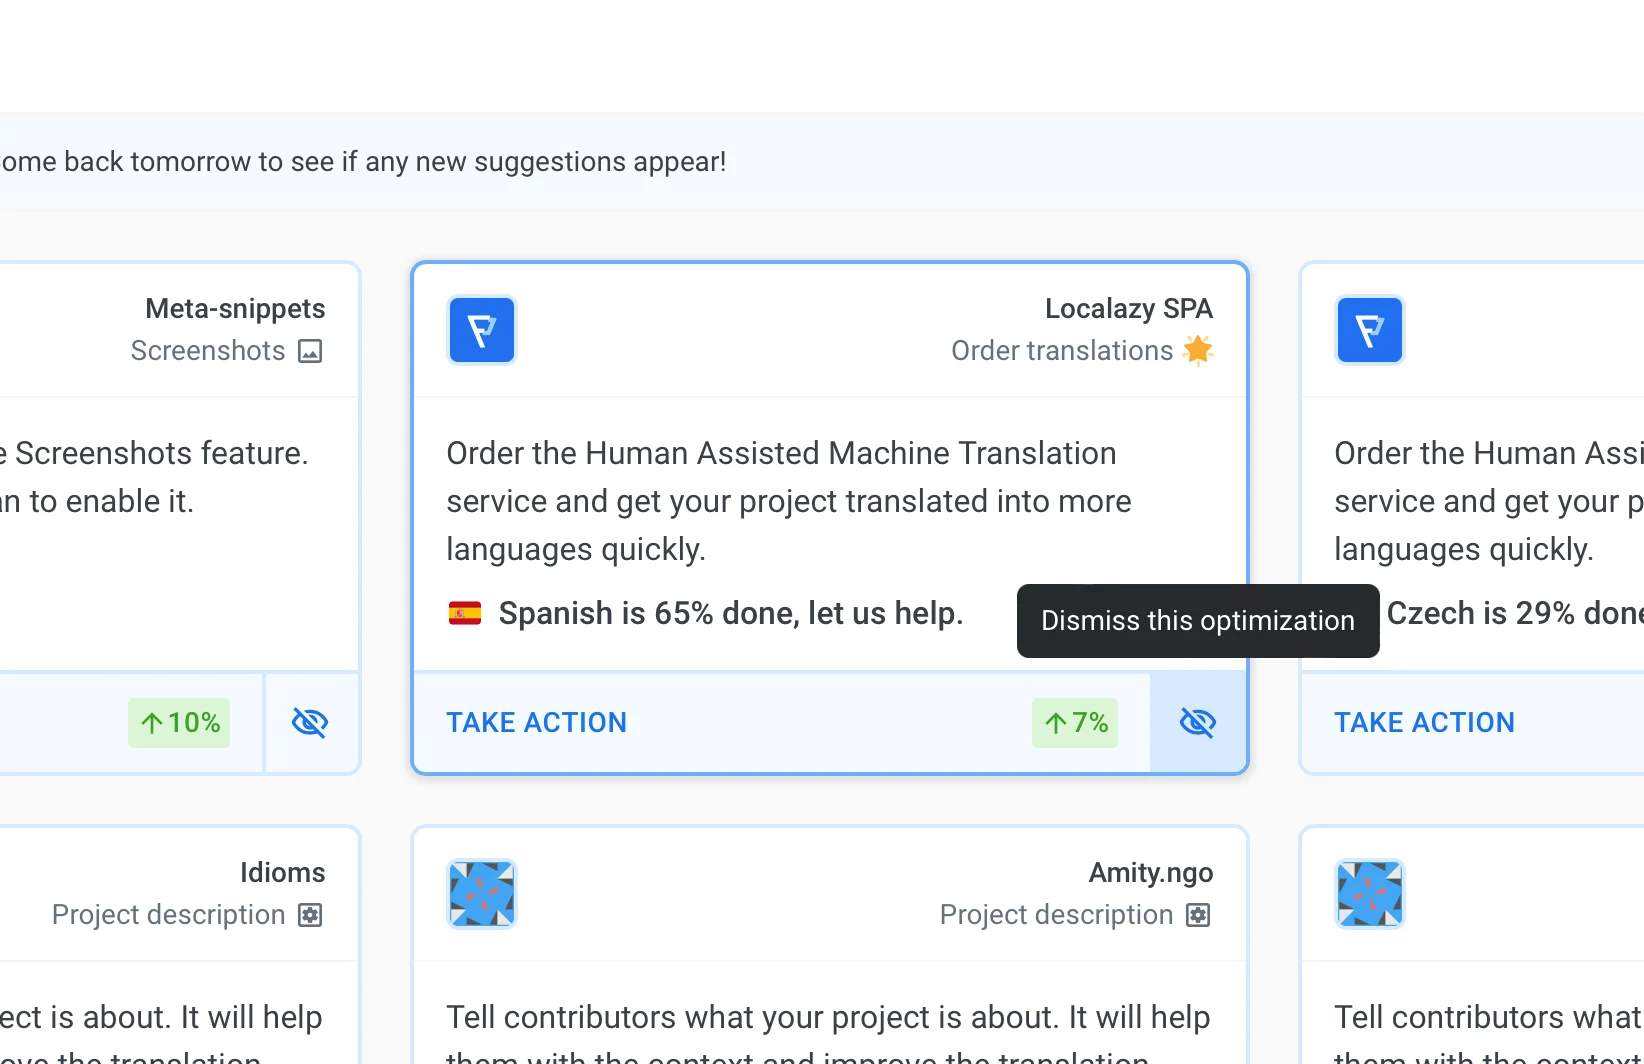Open the Localazy SPA project title
Image resolution: width=1644 pixels, height=1064 pixels.
(x=1128, y=308)
